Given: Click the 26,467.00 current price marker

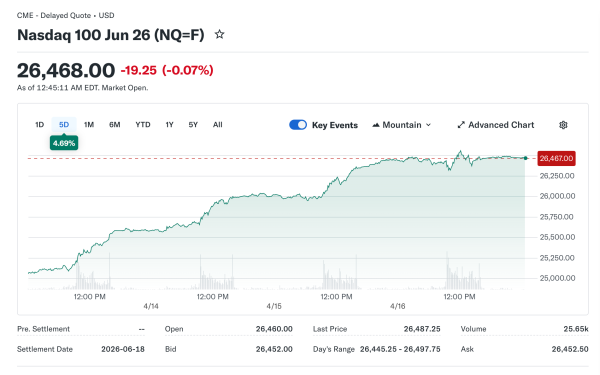Looking at the screenshot, I should coord(556,158).
